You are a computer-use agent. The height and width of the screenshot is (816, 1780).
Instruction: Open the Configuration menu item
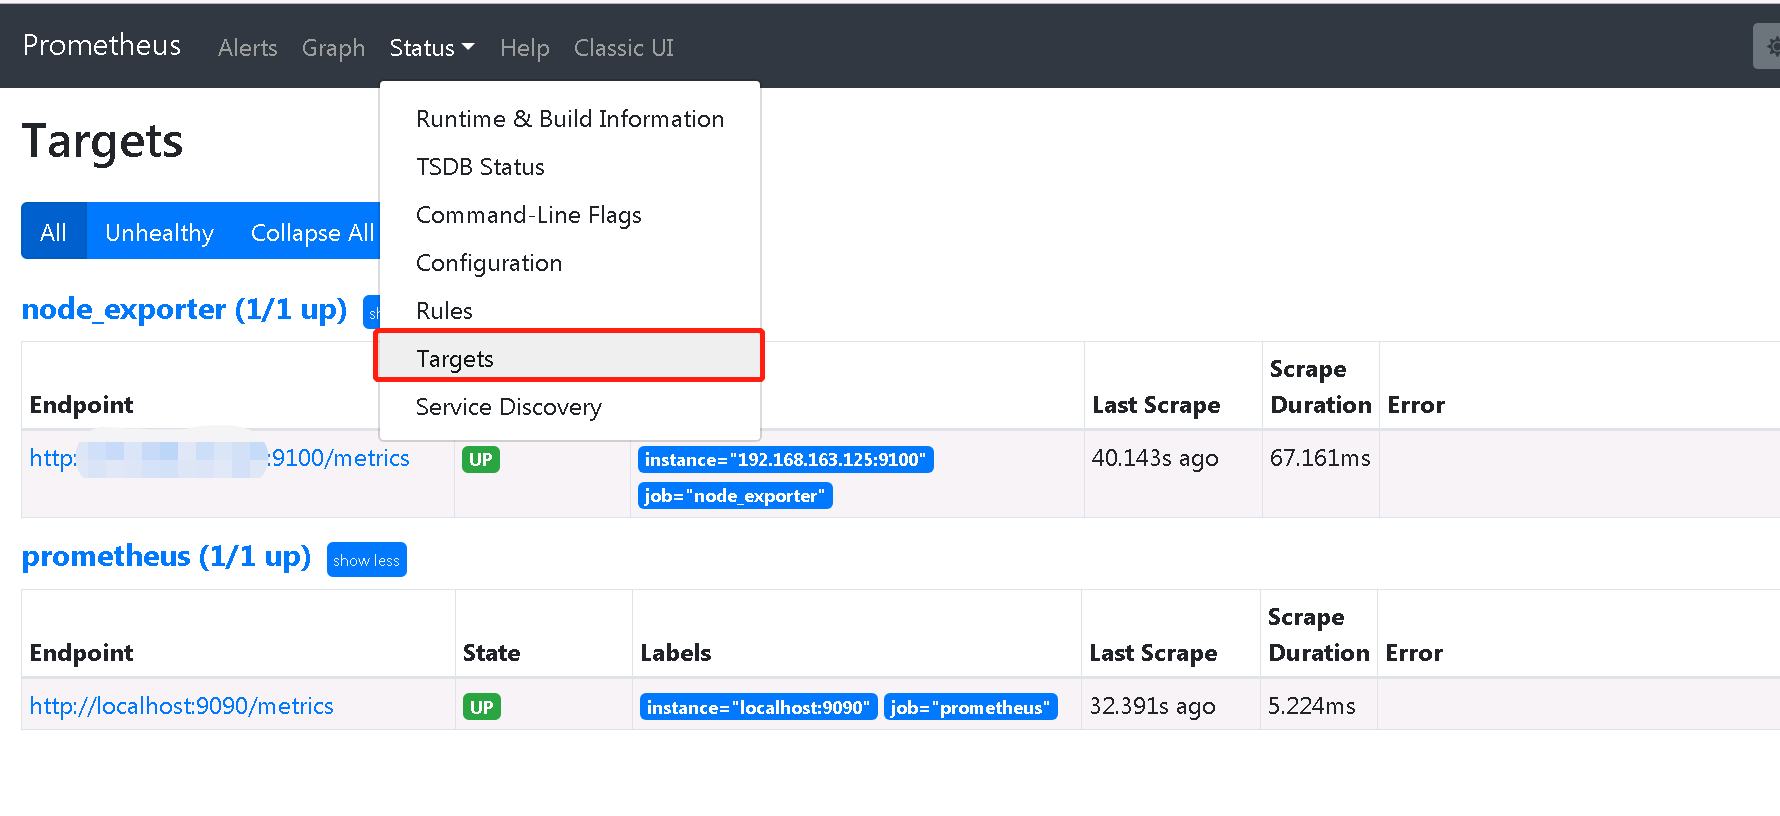click(x=570, y=263)
